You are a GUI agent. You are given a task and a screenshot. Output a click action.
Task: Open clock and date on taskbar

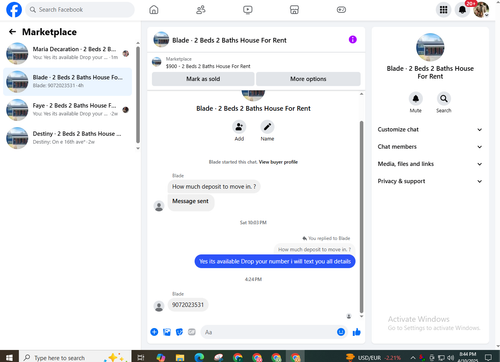[x=468, y=357]
